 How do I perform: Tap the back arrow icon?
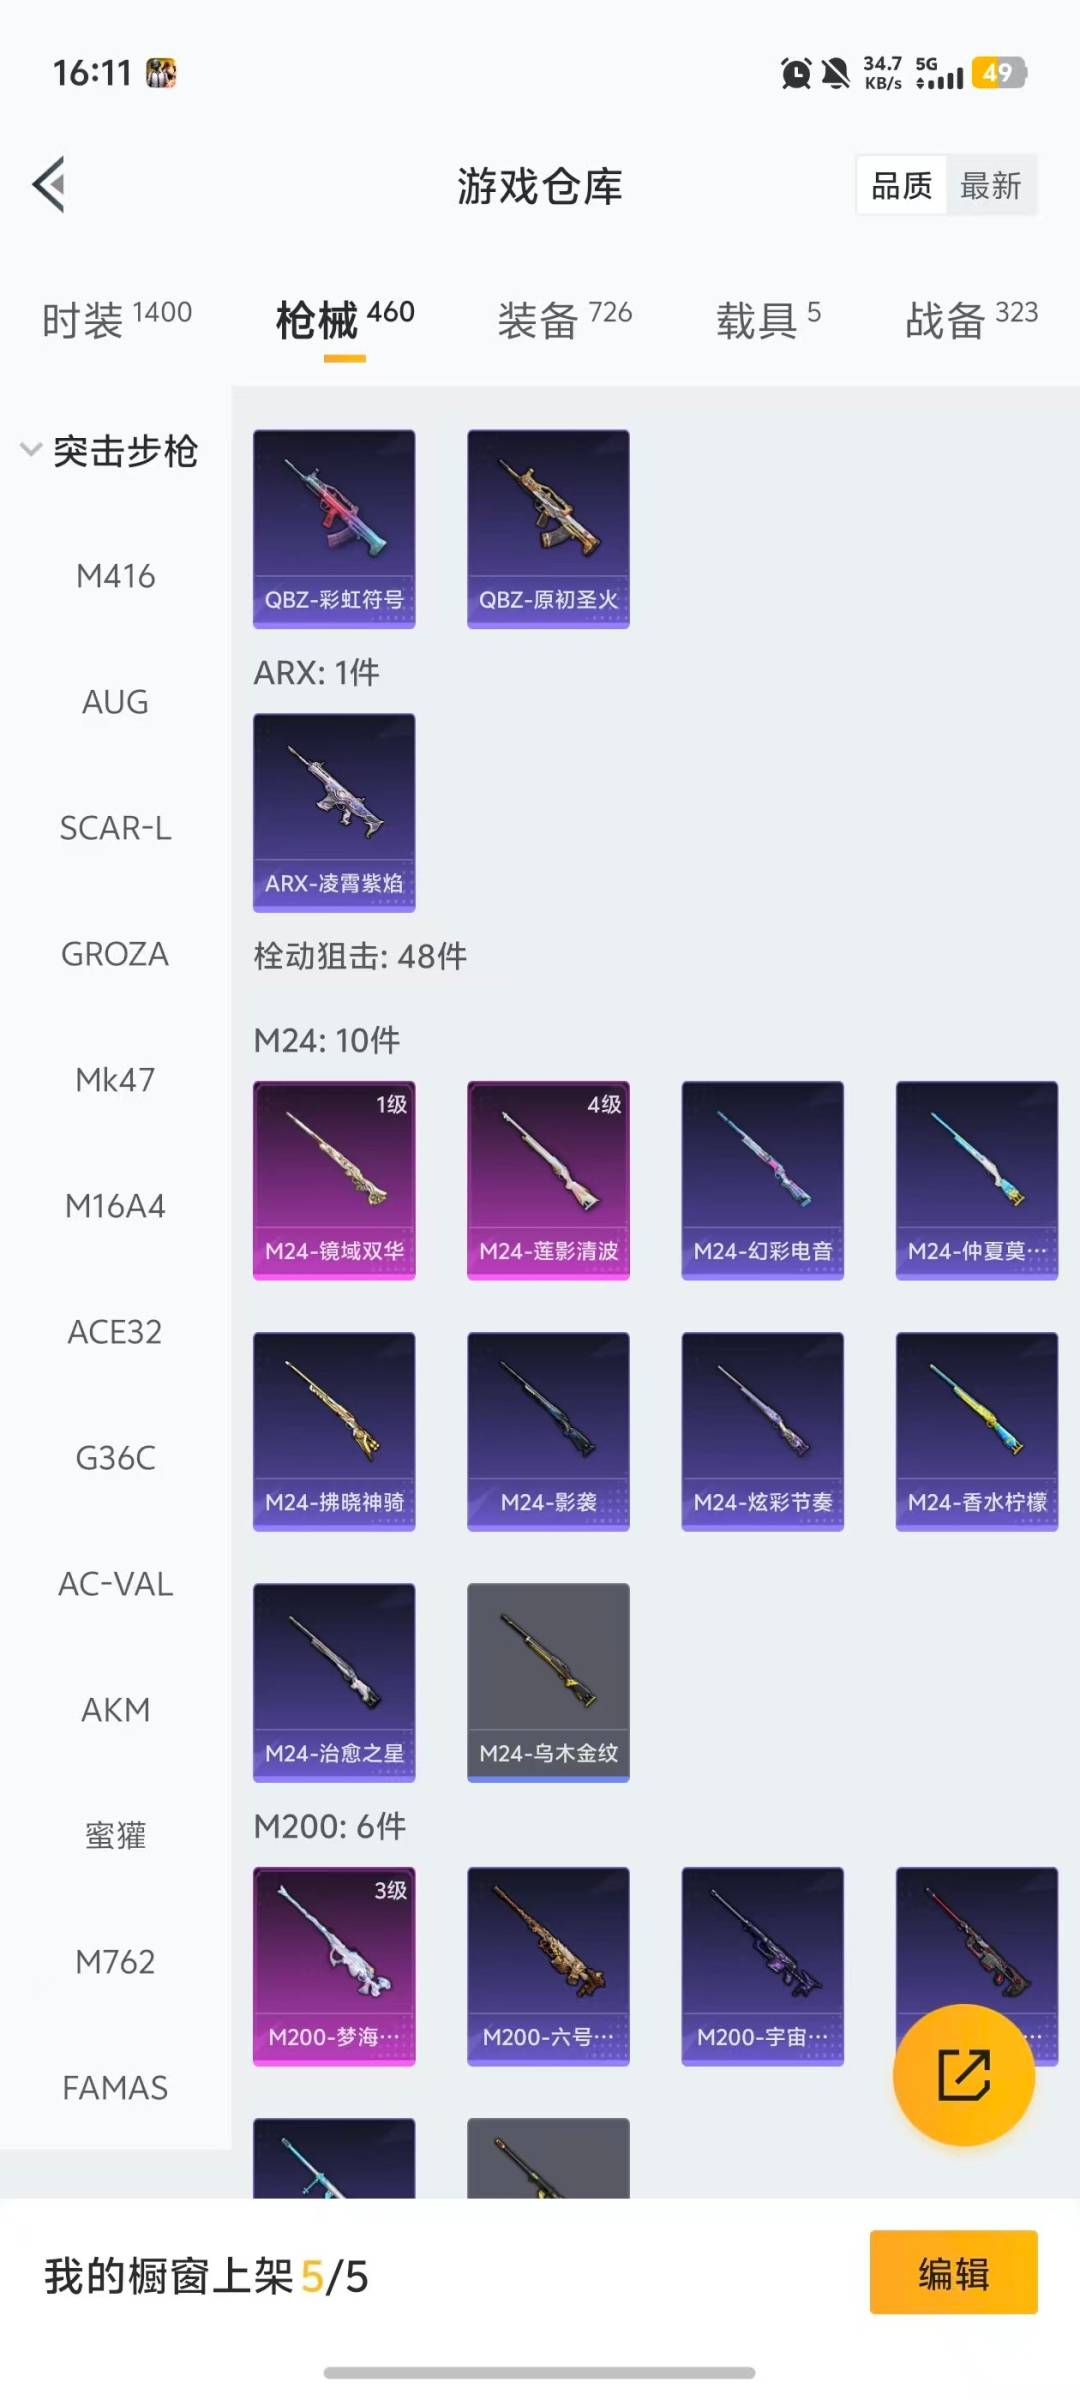[49, 185]
